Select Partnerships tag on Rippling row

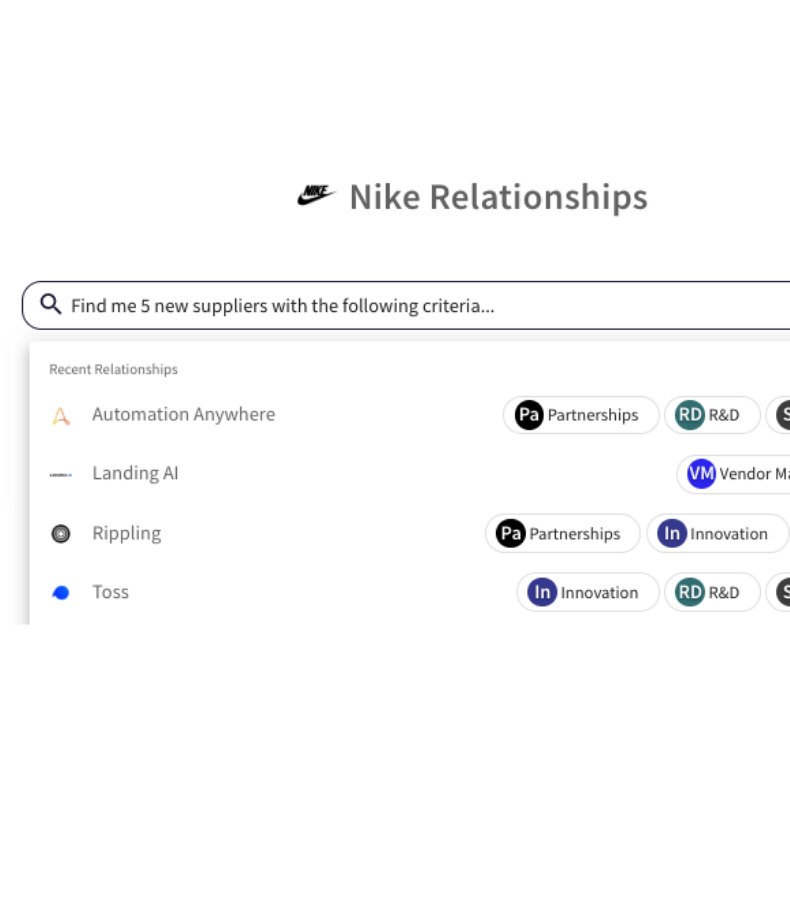coord(562,533)
